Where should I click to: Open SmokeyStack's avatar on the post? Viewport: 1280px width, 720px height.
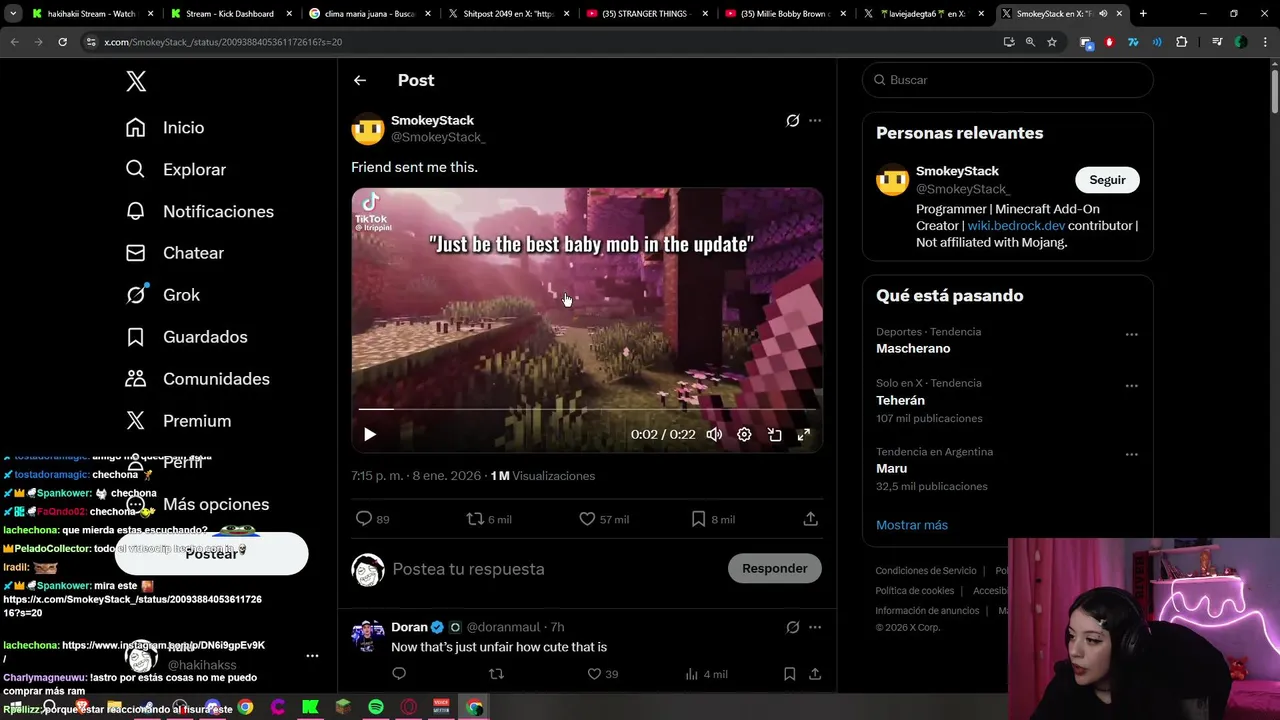[368, 129]
